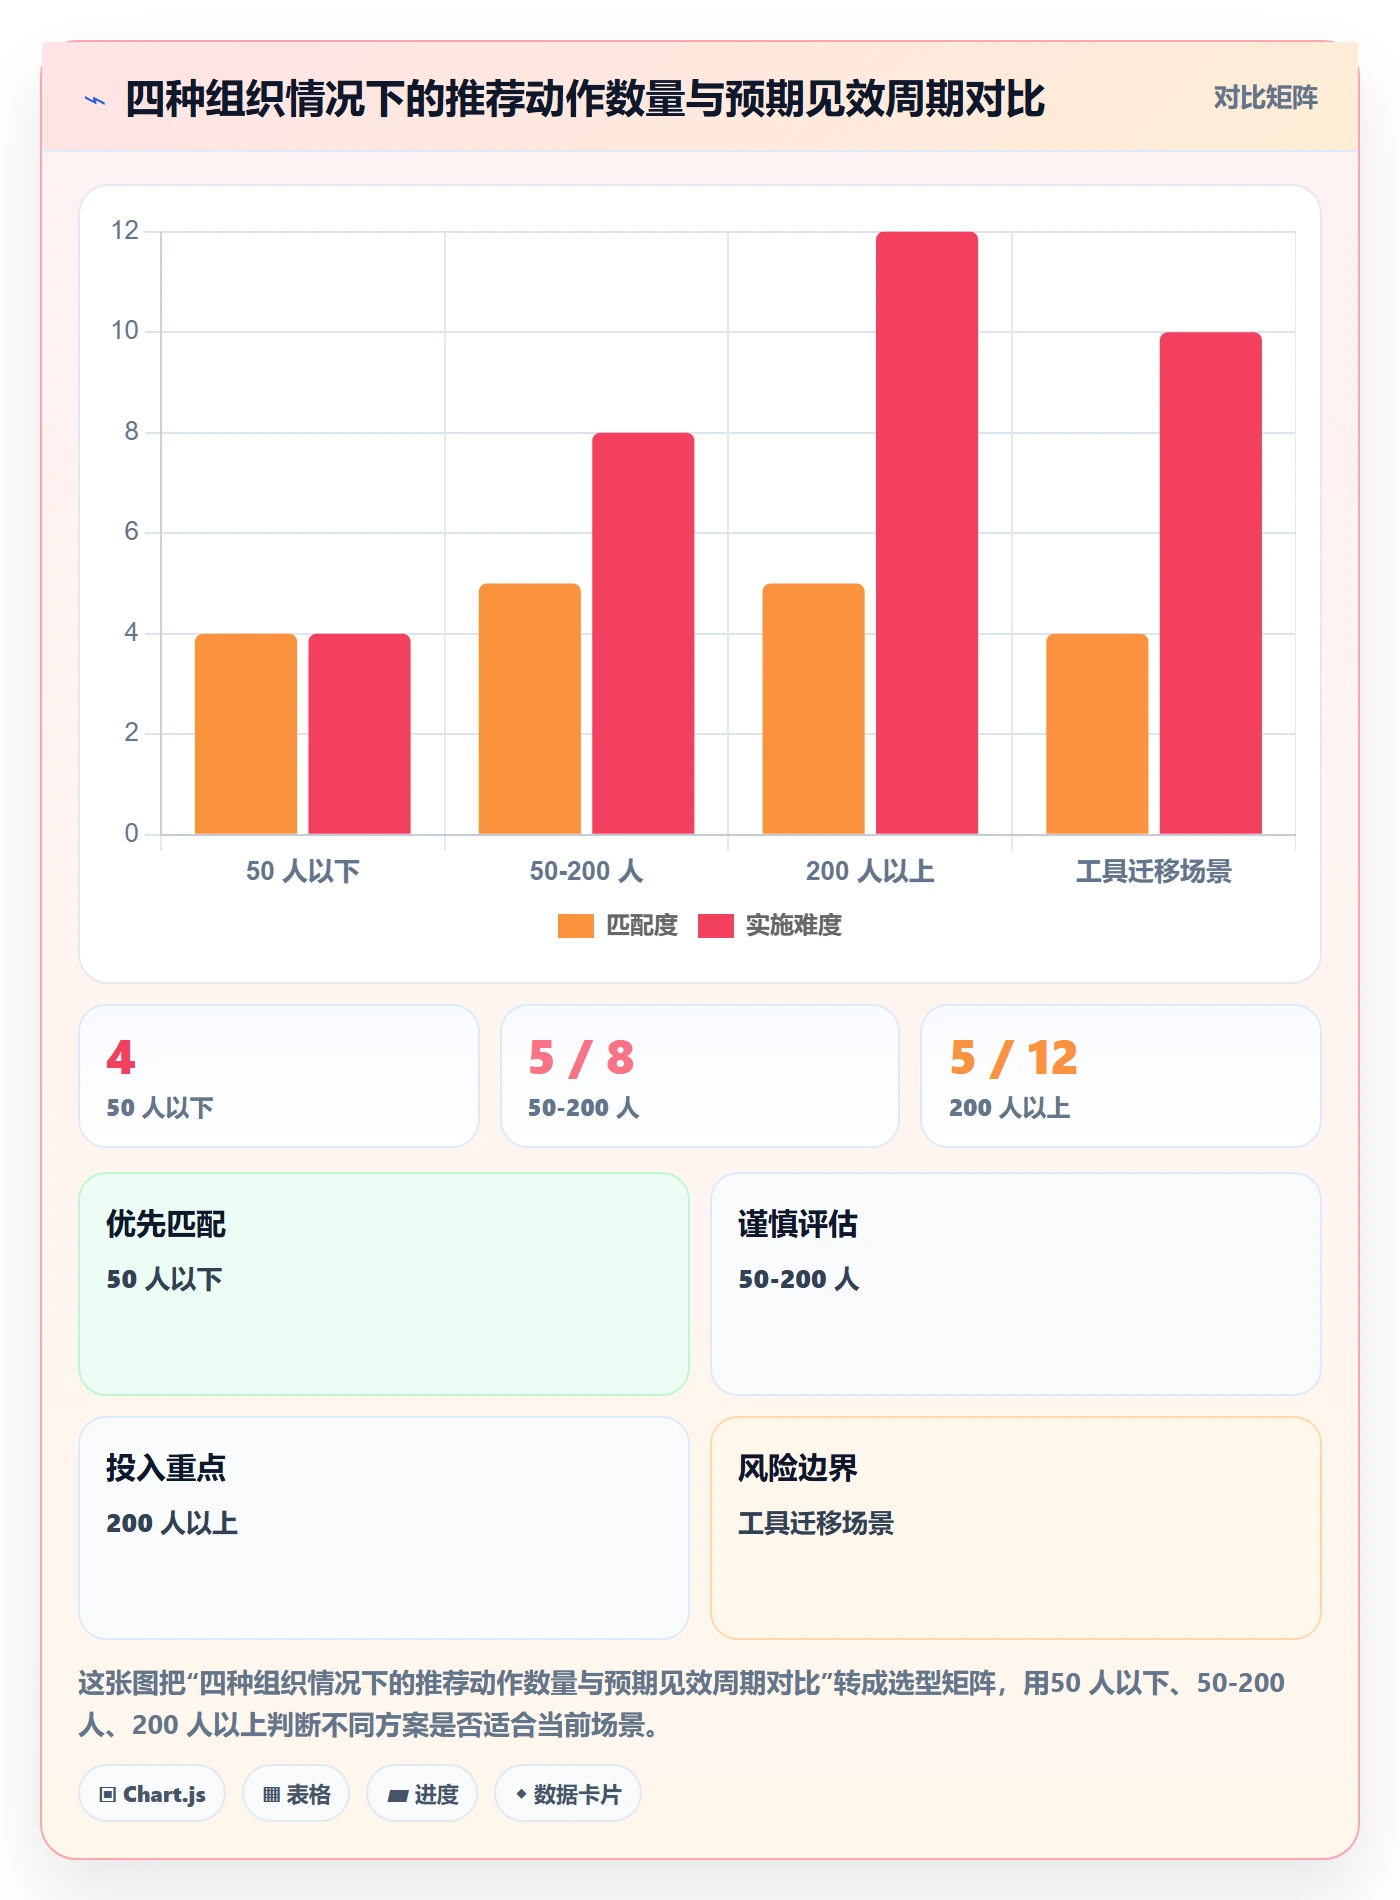Click the lightning icon beside the title
This screenshot has width=1400, height=1900.
click(x=95, y=100)
